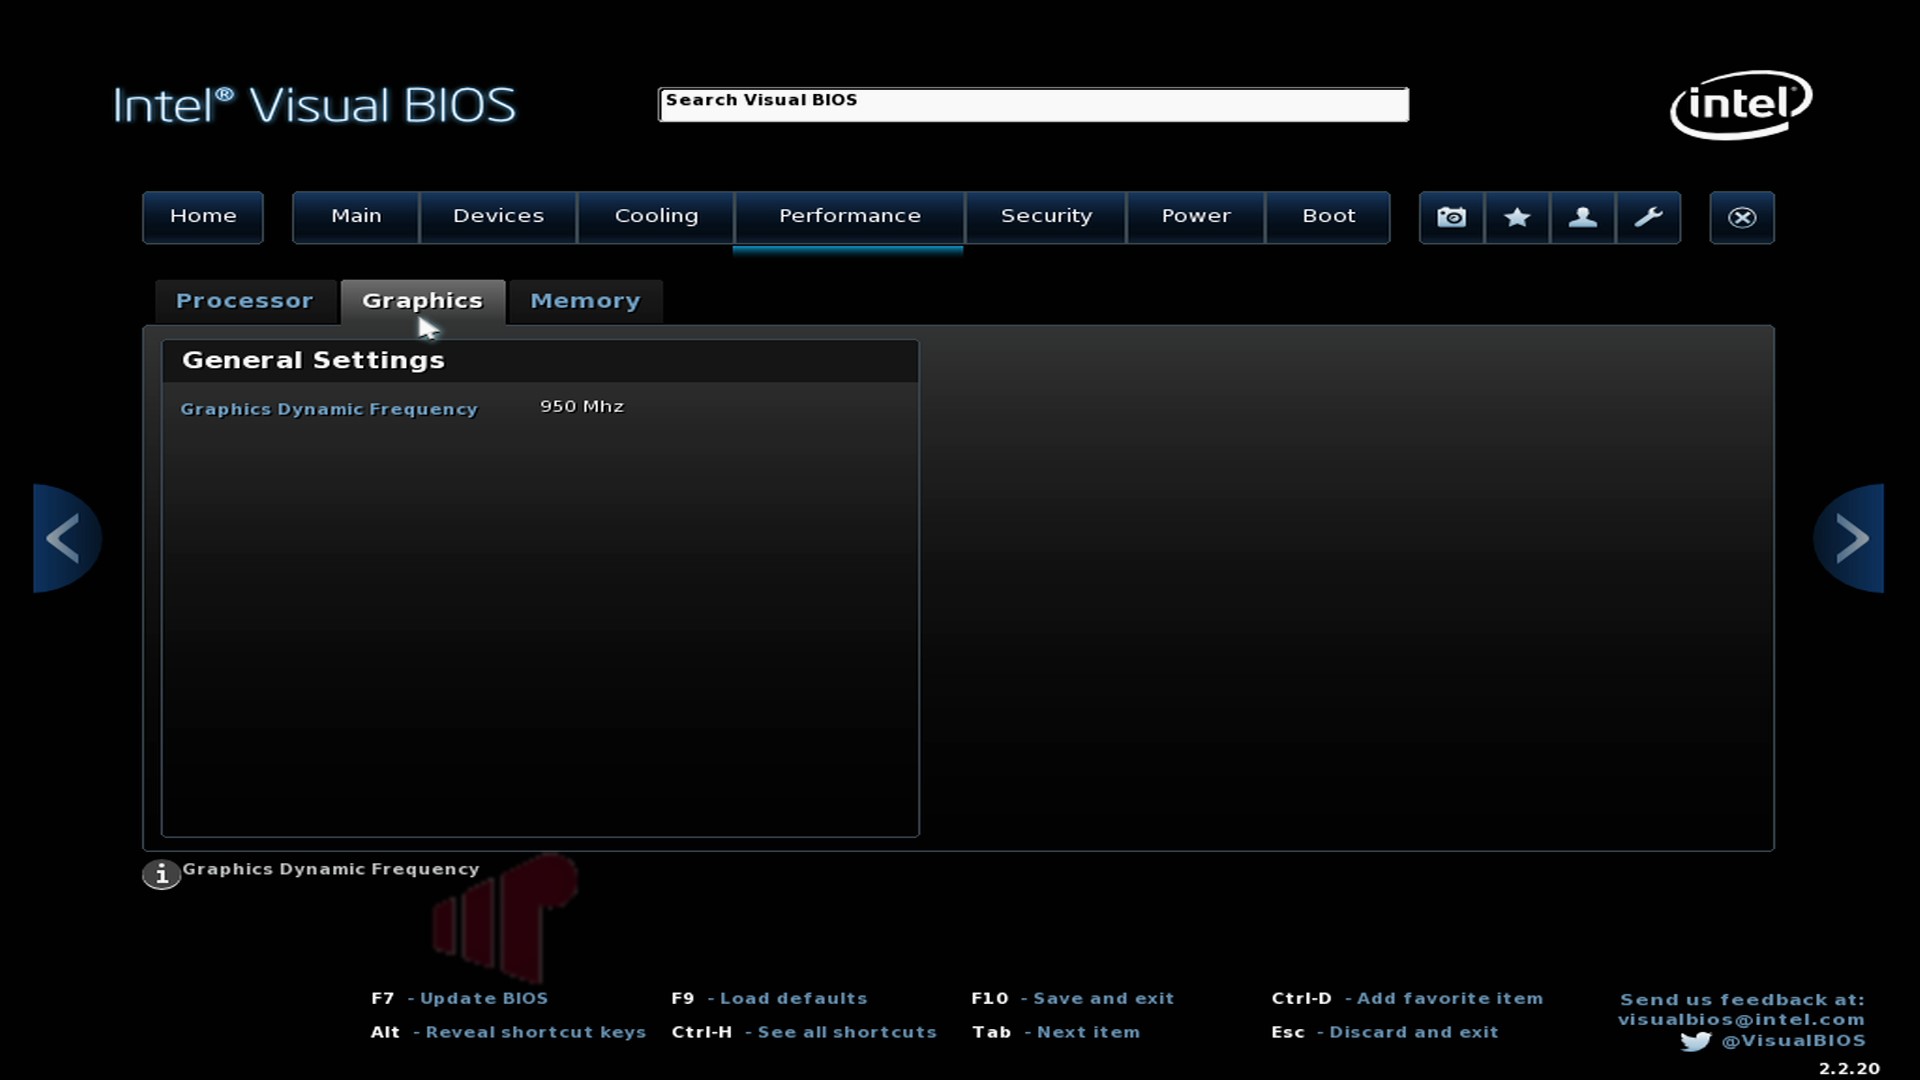Click F10 Save and exit shortcut
Image resolution: width=1920 pixels, height=1080 pixels.
(1072, 998)
